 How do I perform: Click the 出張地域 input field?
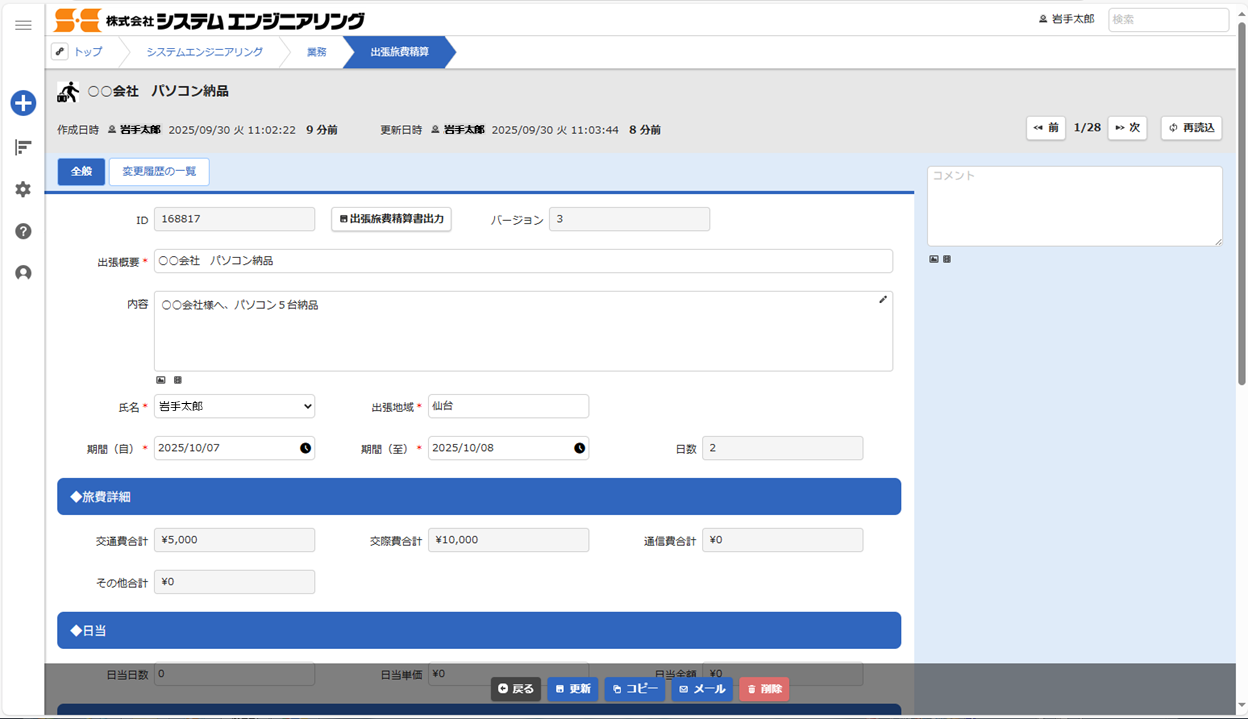(x=508, y=406)
